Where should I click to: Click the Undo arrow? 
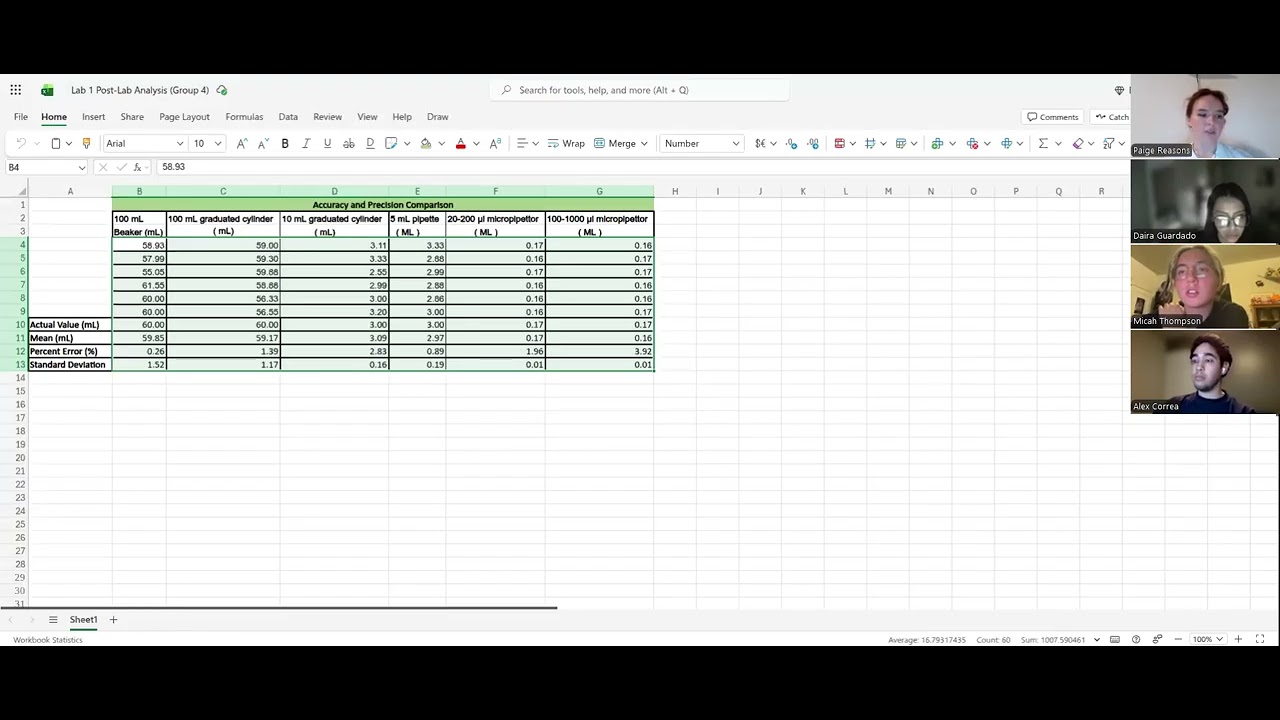point(21,144)
